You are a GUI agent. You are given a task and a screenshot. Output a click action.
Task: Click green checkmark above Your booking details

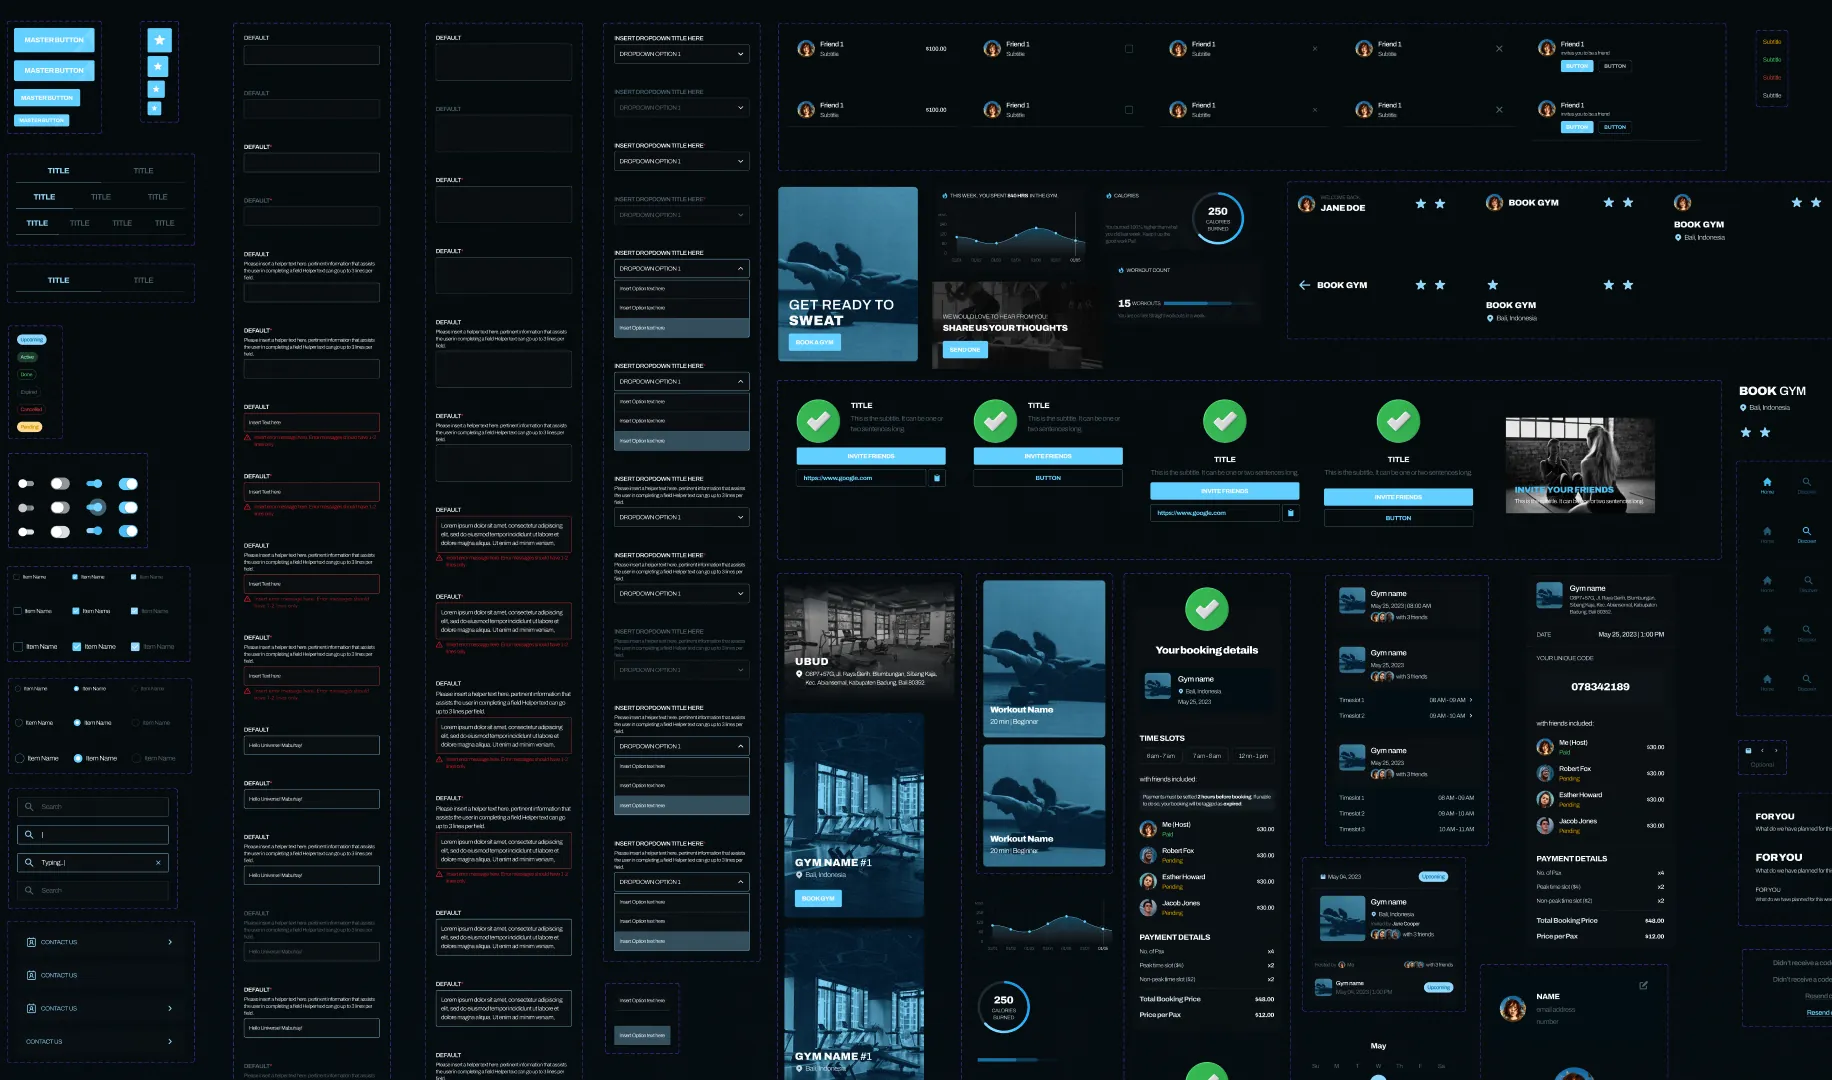click(1207, 609)
